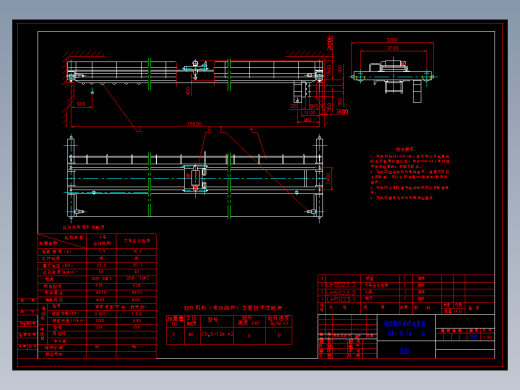Viewport: 520px width, 390px height.
Task: Click the 400 vertical dimension under the trolley
Action: point(188,91)
